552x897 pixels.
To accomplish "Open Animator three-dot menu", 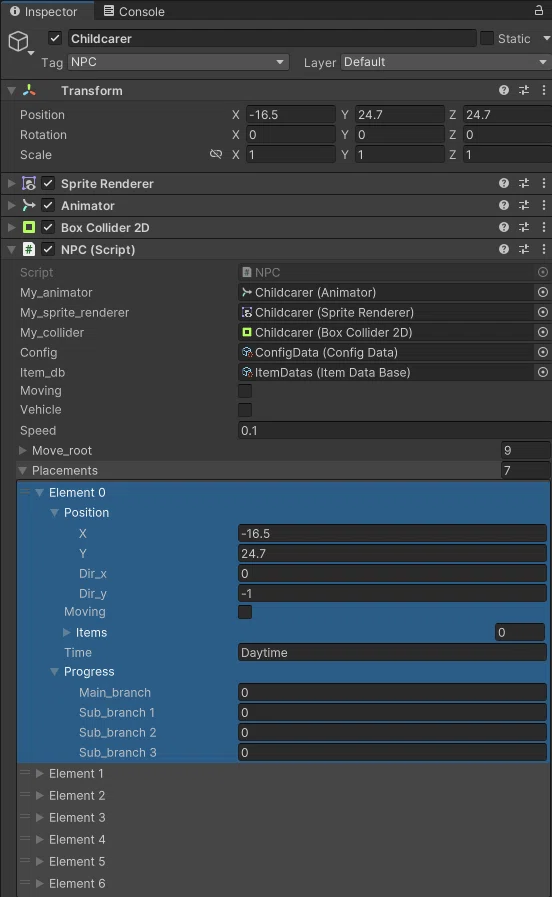I will tap(543, 205).
